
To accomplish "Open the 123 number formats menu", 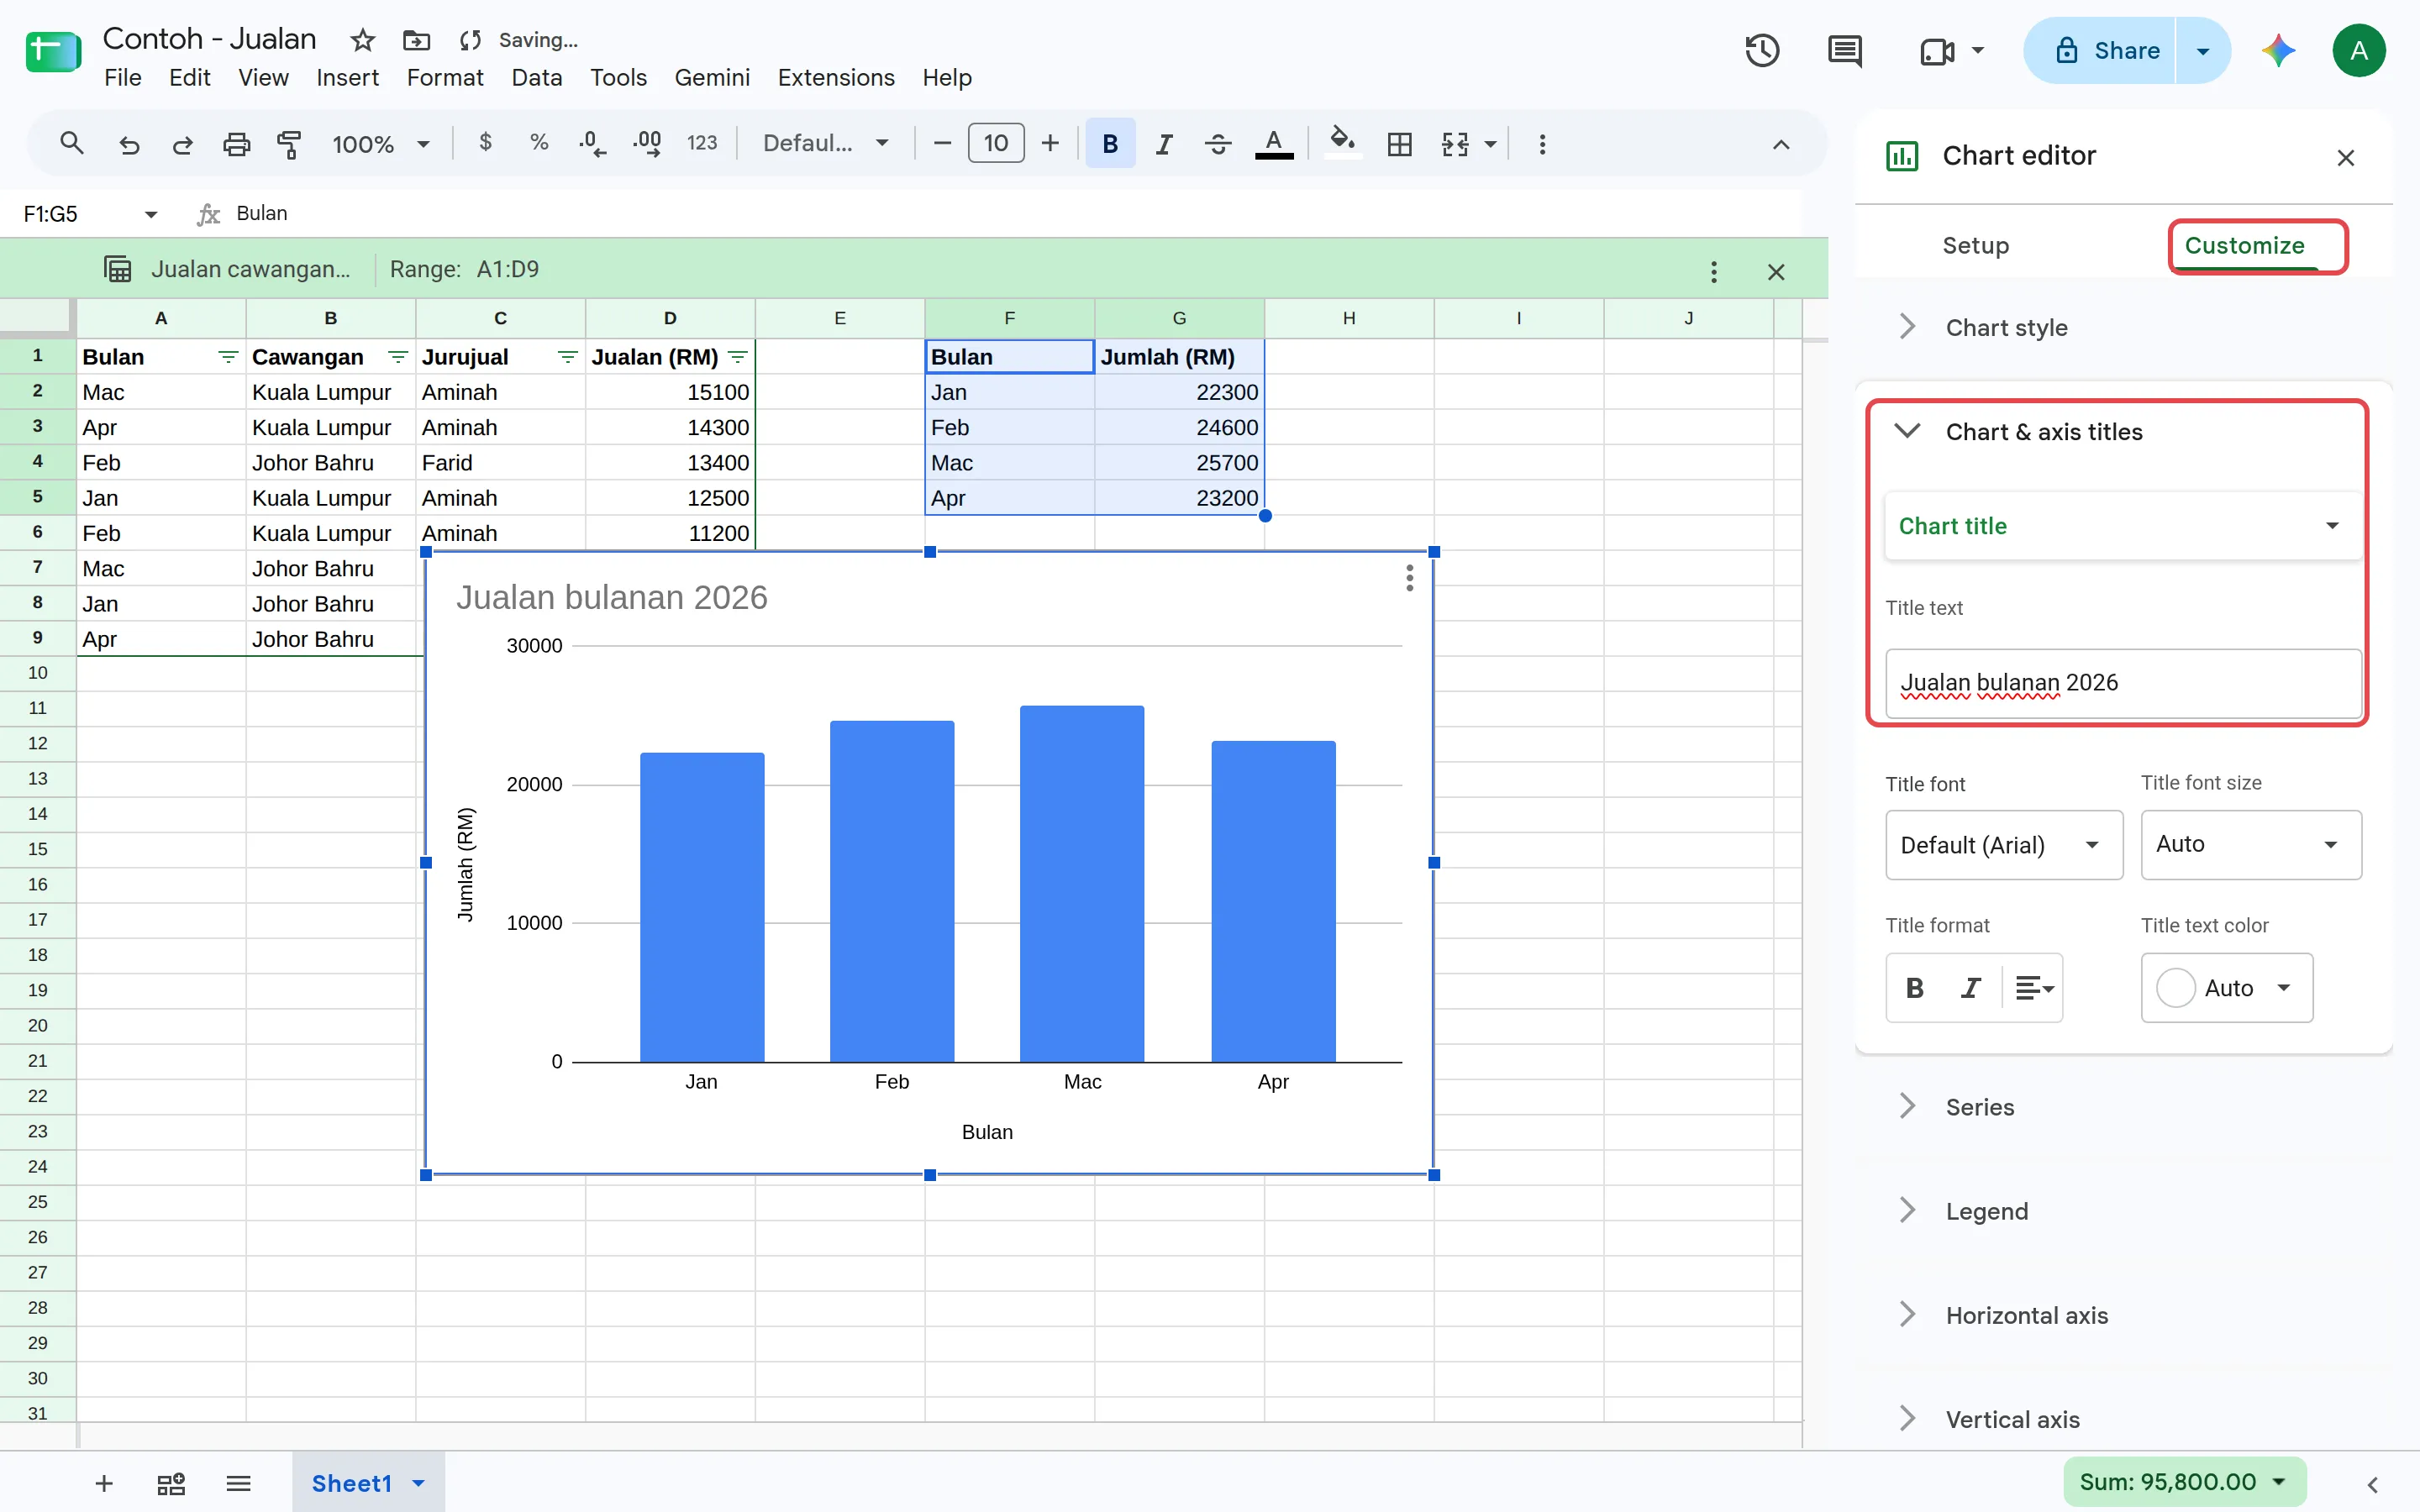I will tap(702, 143).
